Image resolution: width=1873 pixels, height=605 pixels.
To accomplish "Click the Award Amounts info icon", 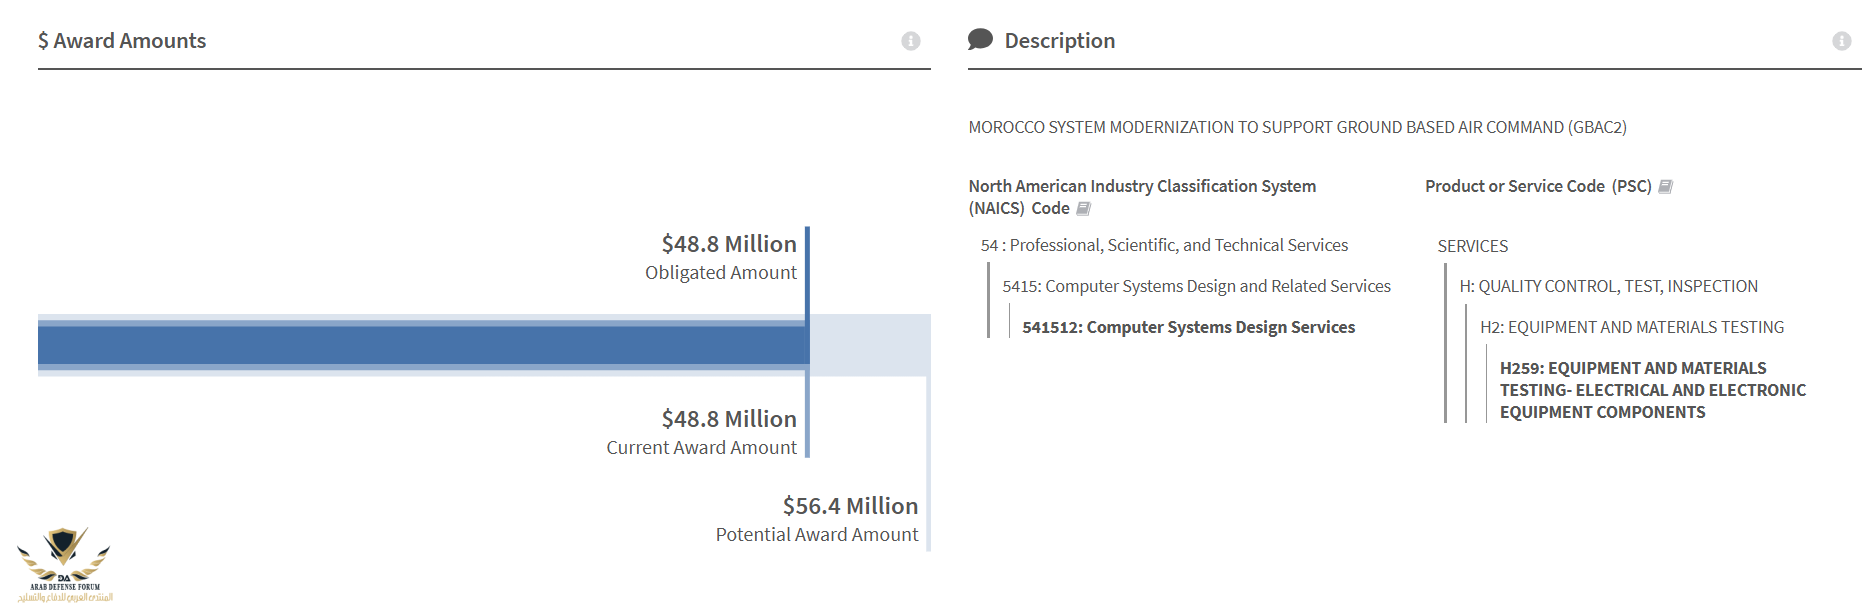I will coord(910,41).
